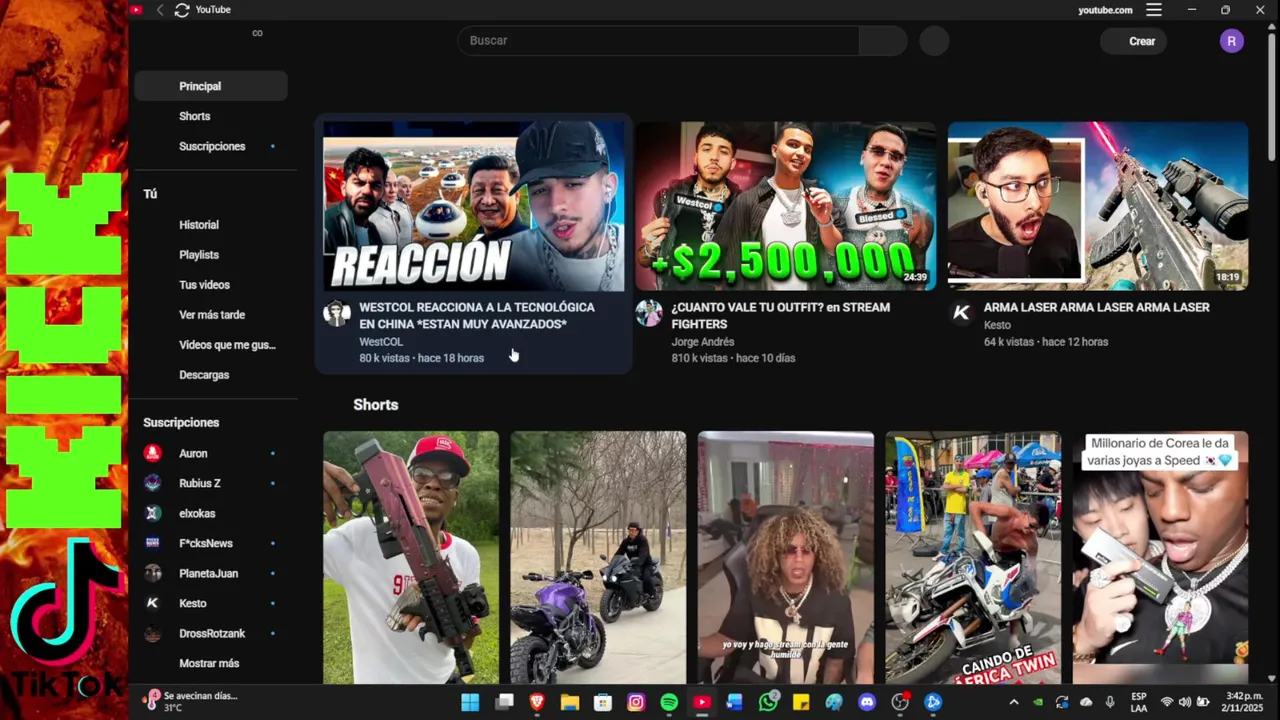
Task: Launch Brave browser from taskbar
Action: (x=537, y=702)
